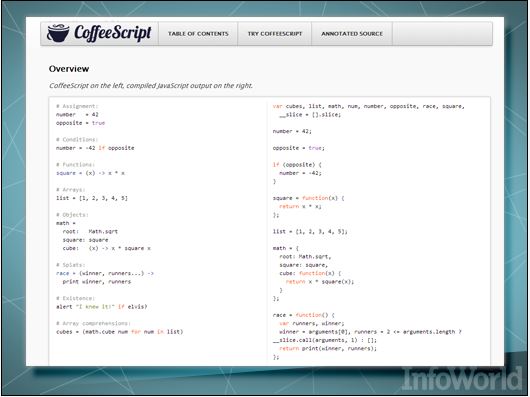Viewport: 530px width, 397px height.
Task: Click the CoffeeScript coffee cup logo icon
Action: pos(58,33)
